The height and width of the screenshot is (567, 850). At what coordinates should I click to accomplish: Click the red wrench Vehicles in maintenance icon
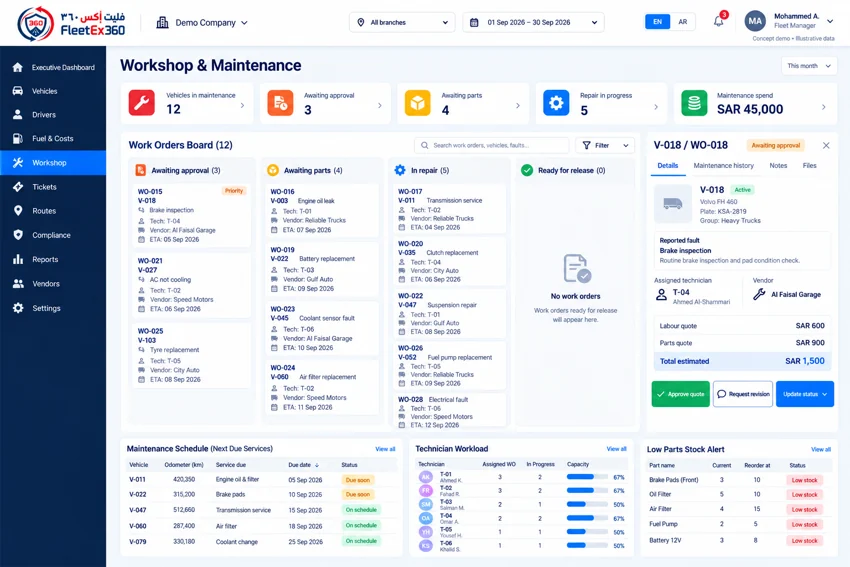point(141,103)
